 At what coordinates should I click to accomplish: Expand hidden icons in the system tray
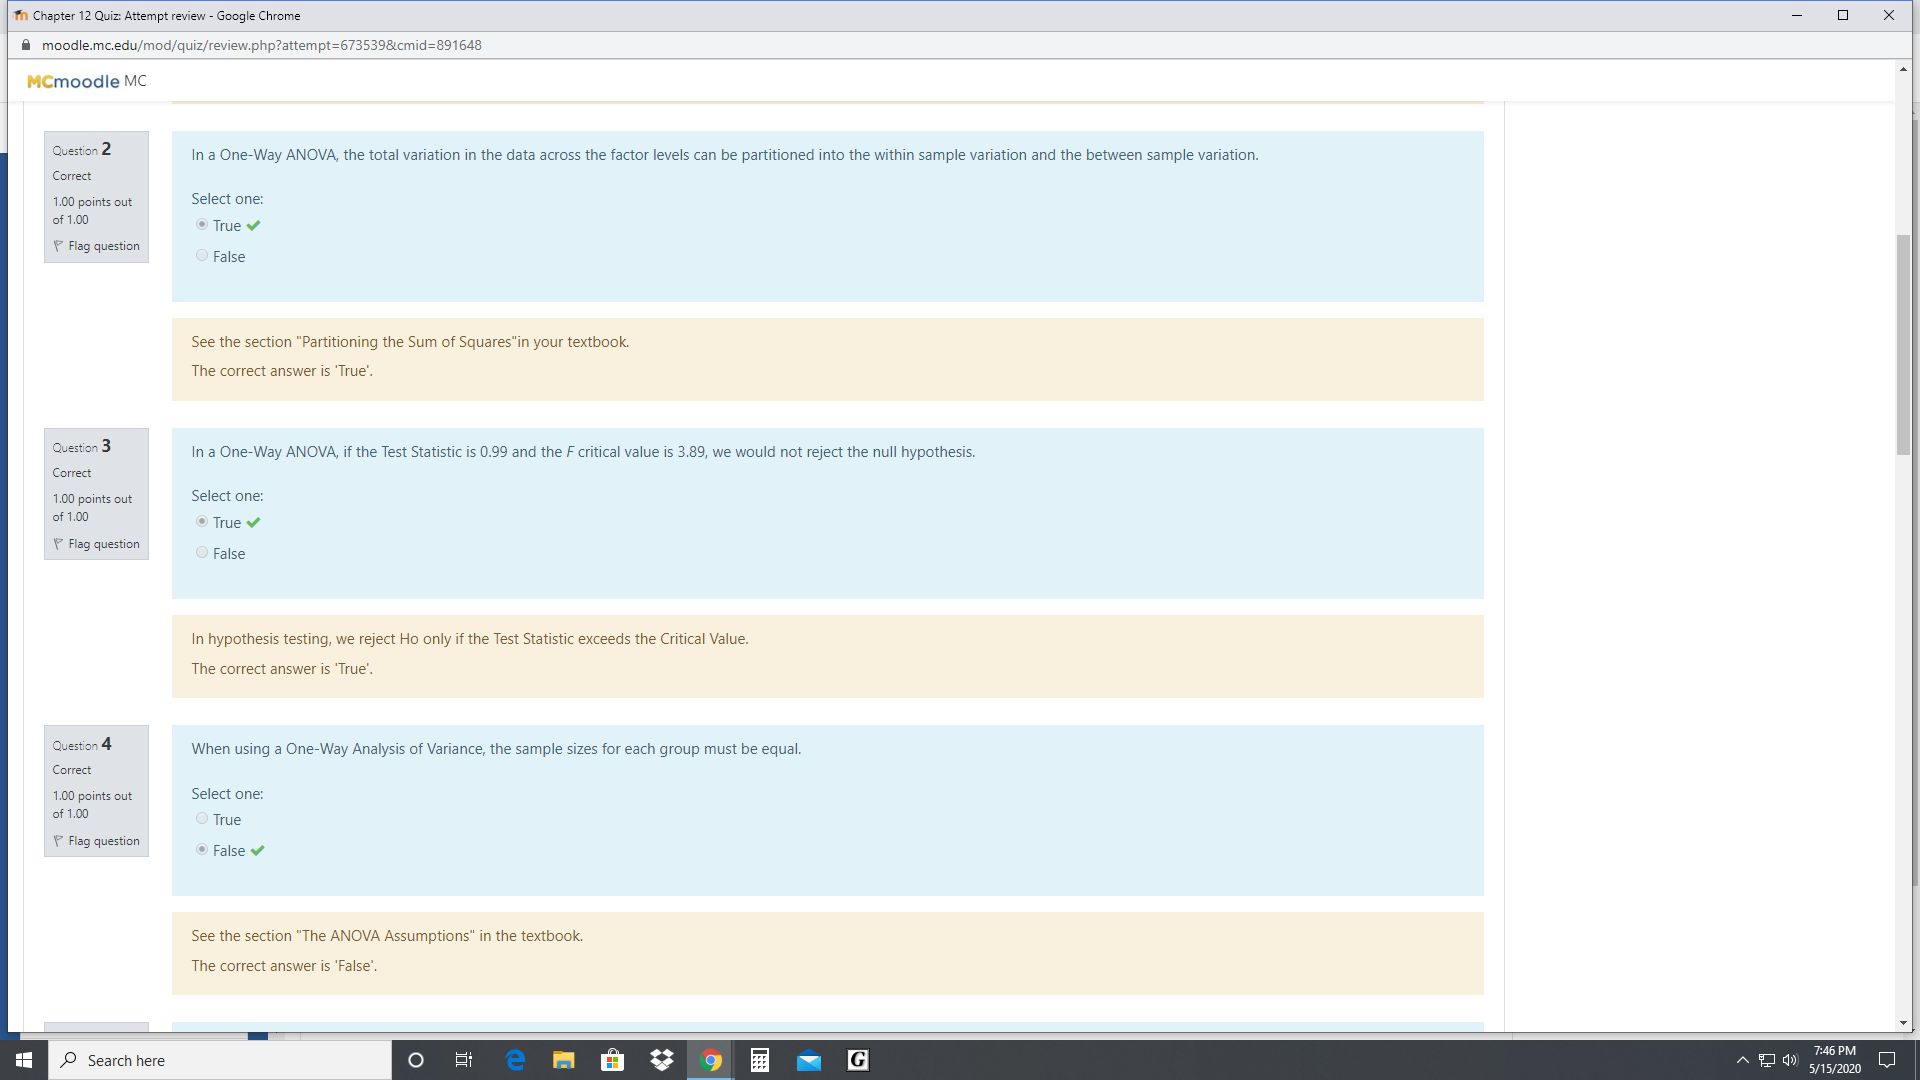point(1741,1059)
